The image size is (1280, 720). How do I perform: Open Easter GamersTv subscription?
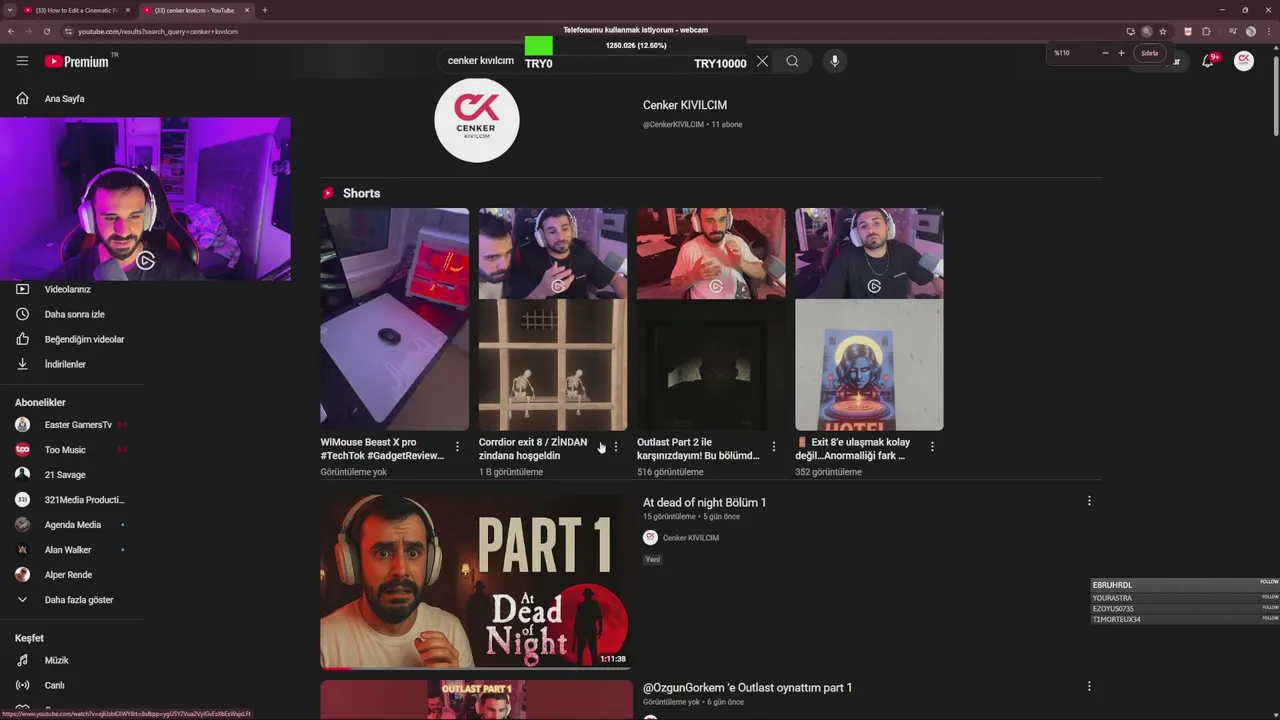coord(78,425)
